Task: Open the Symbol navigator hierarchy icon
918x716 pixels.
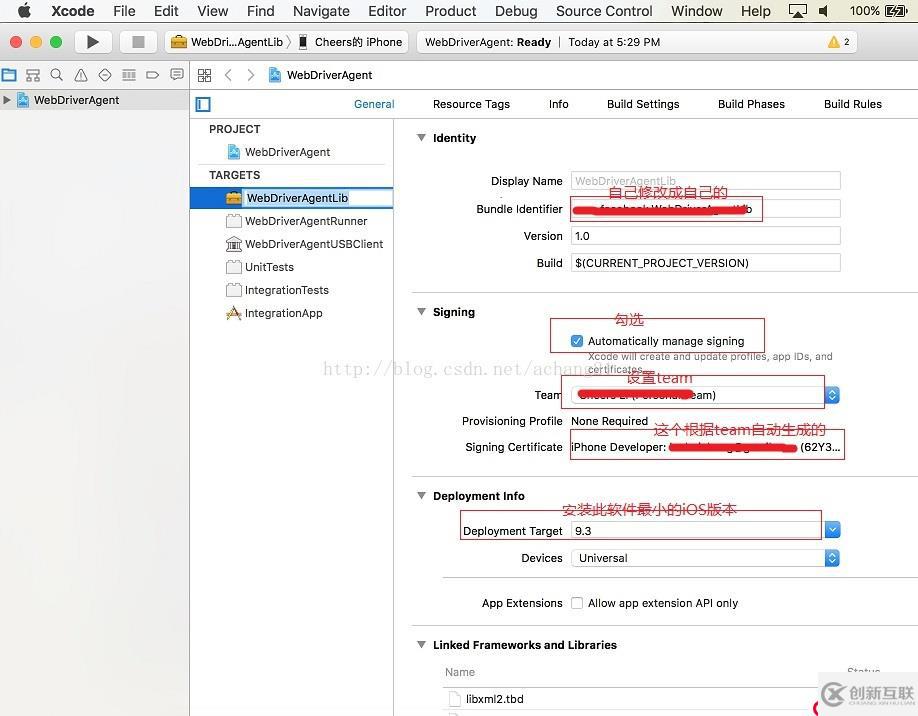Action: click(33, 75)
